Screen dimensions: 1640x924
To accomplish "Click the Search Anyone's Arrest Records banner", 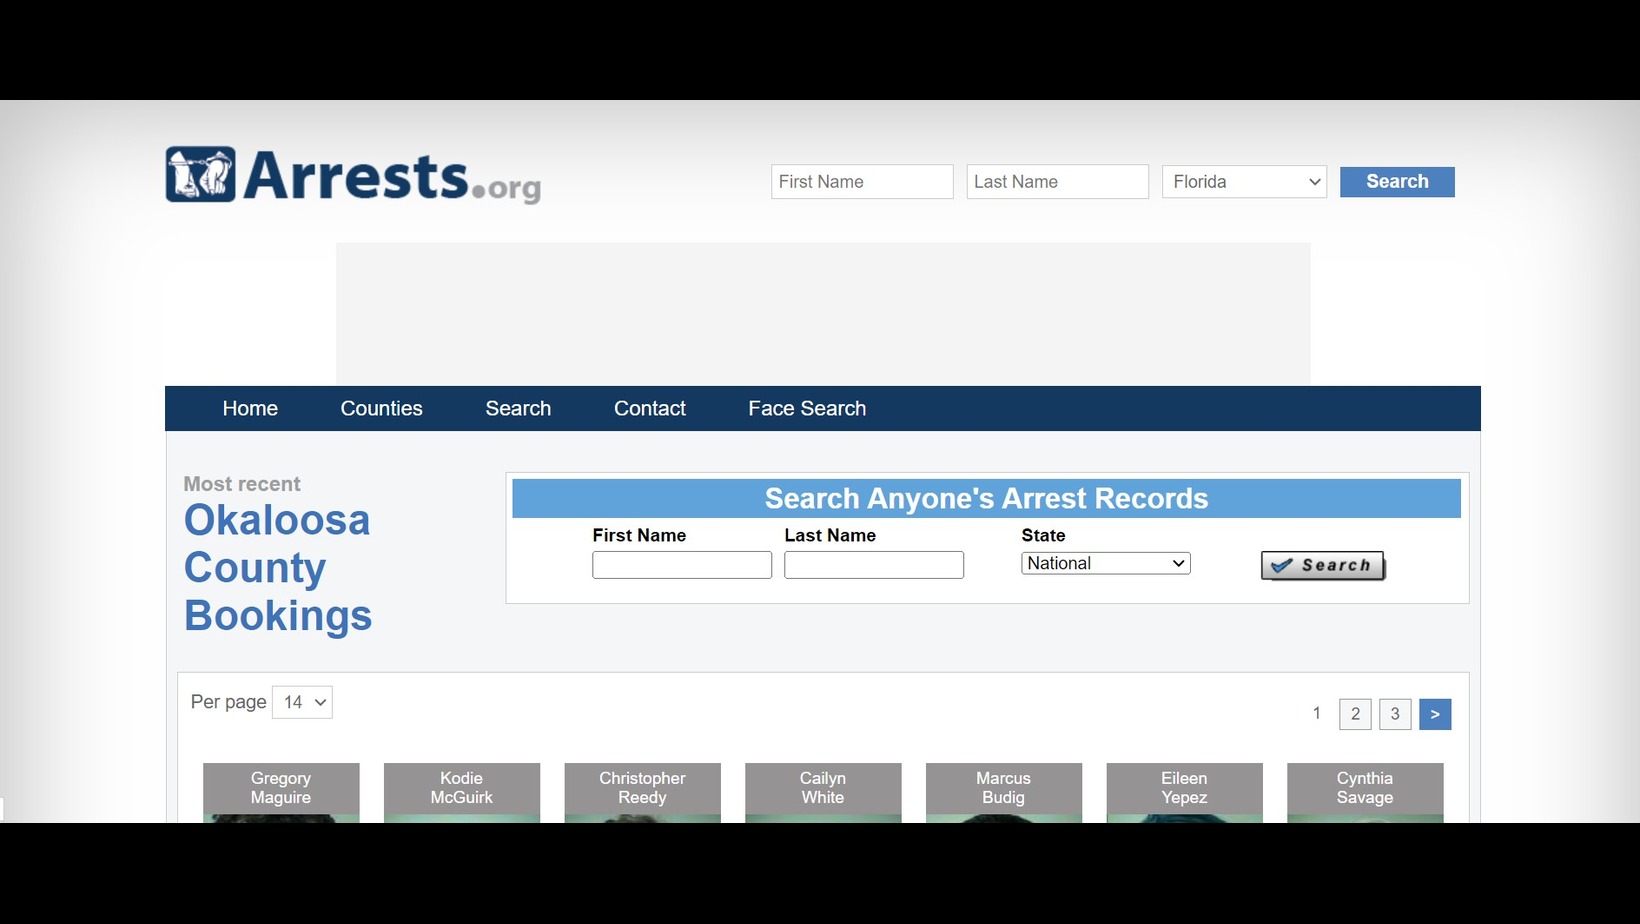I will 986,499.
